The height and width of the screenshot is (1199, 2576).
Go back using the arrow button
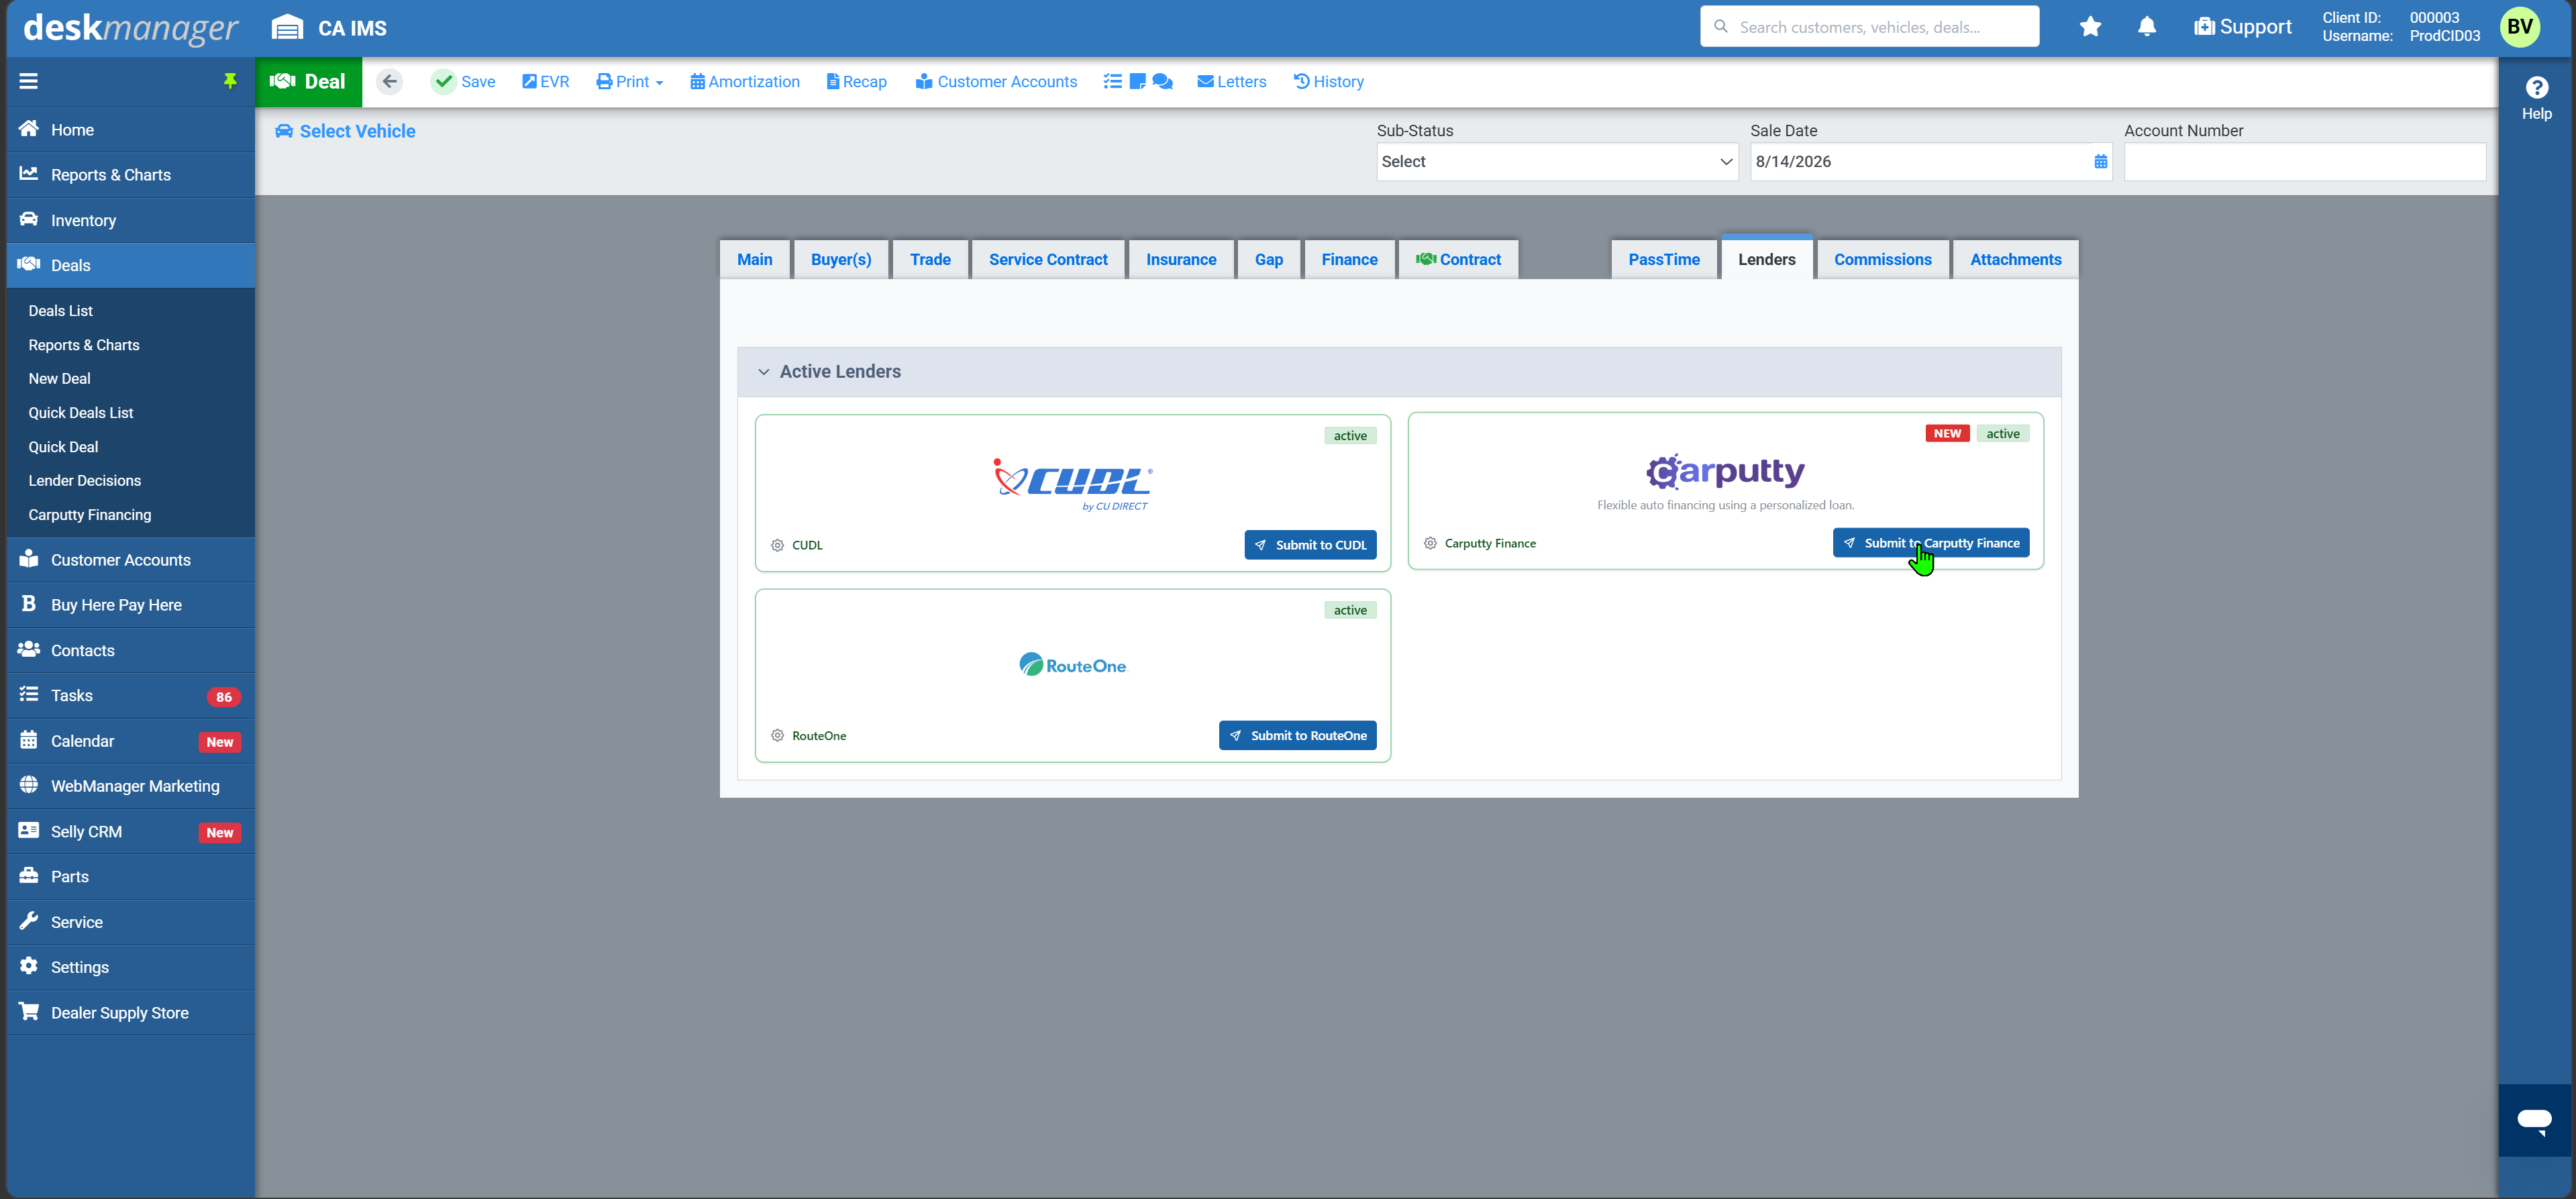(390, 82)
